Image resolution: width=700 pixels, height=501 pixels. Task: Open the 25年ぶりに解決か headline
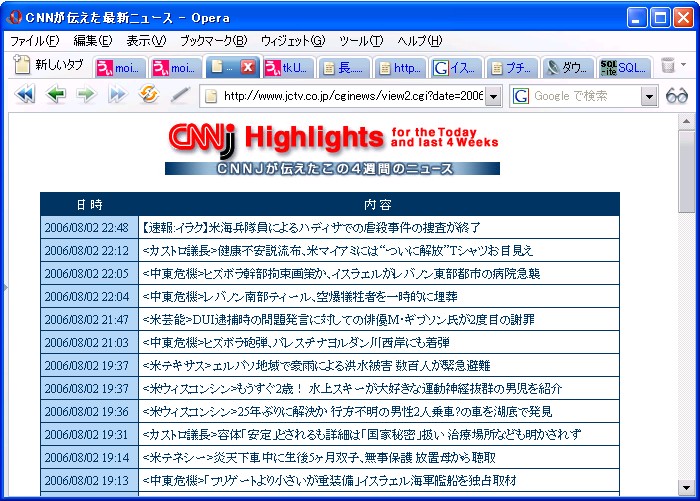click(x=347, y=412)
